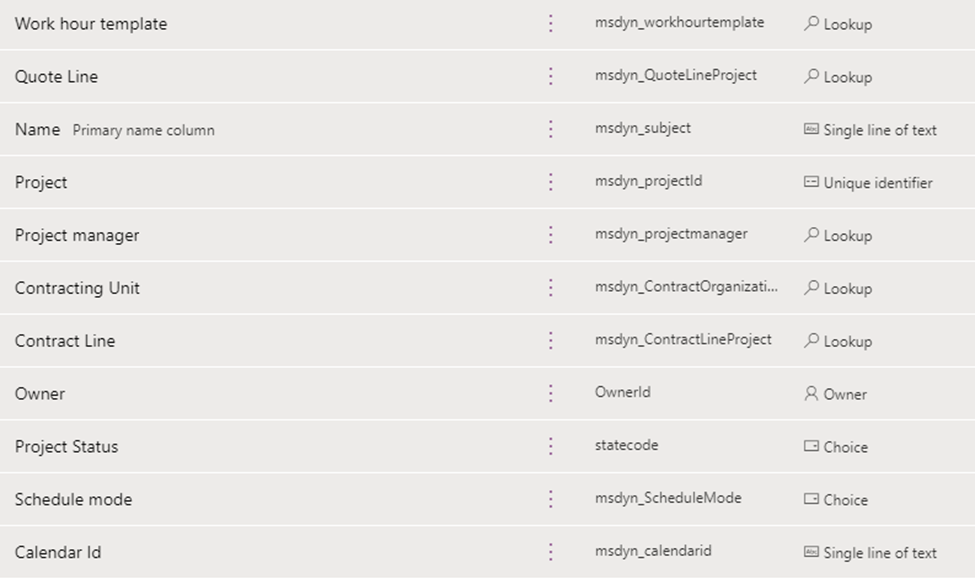Image resolution: width=975 pixels, height=579 pixels.
Task: Click the Contracting Unit column name
Action: pos(77,289)
